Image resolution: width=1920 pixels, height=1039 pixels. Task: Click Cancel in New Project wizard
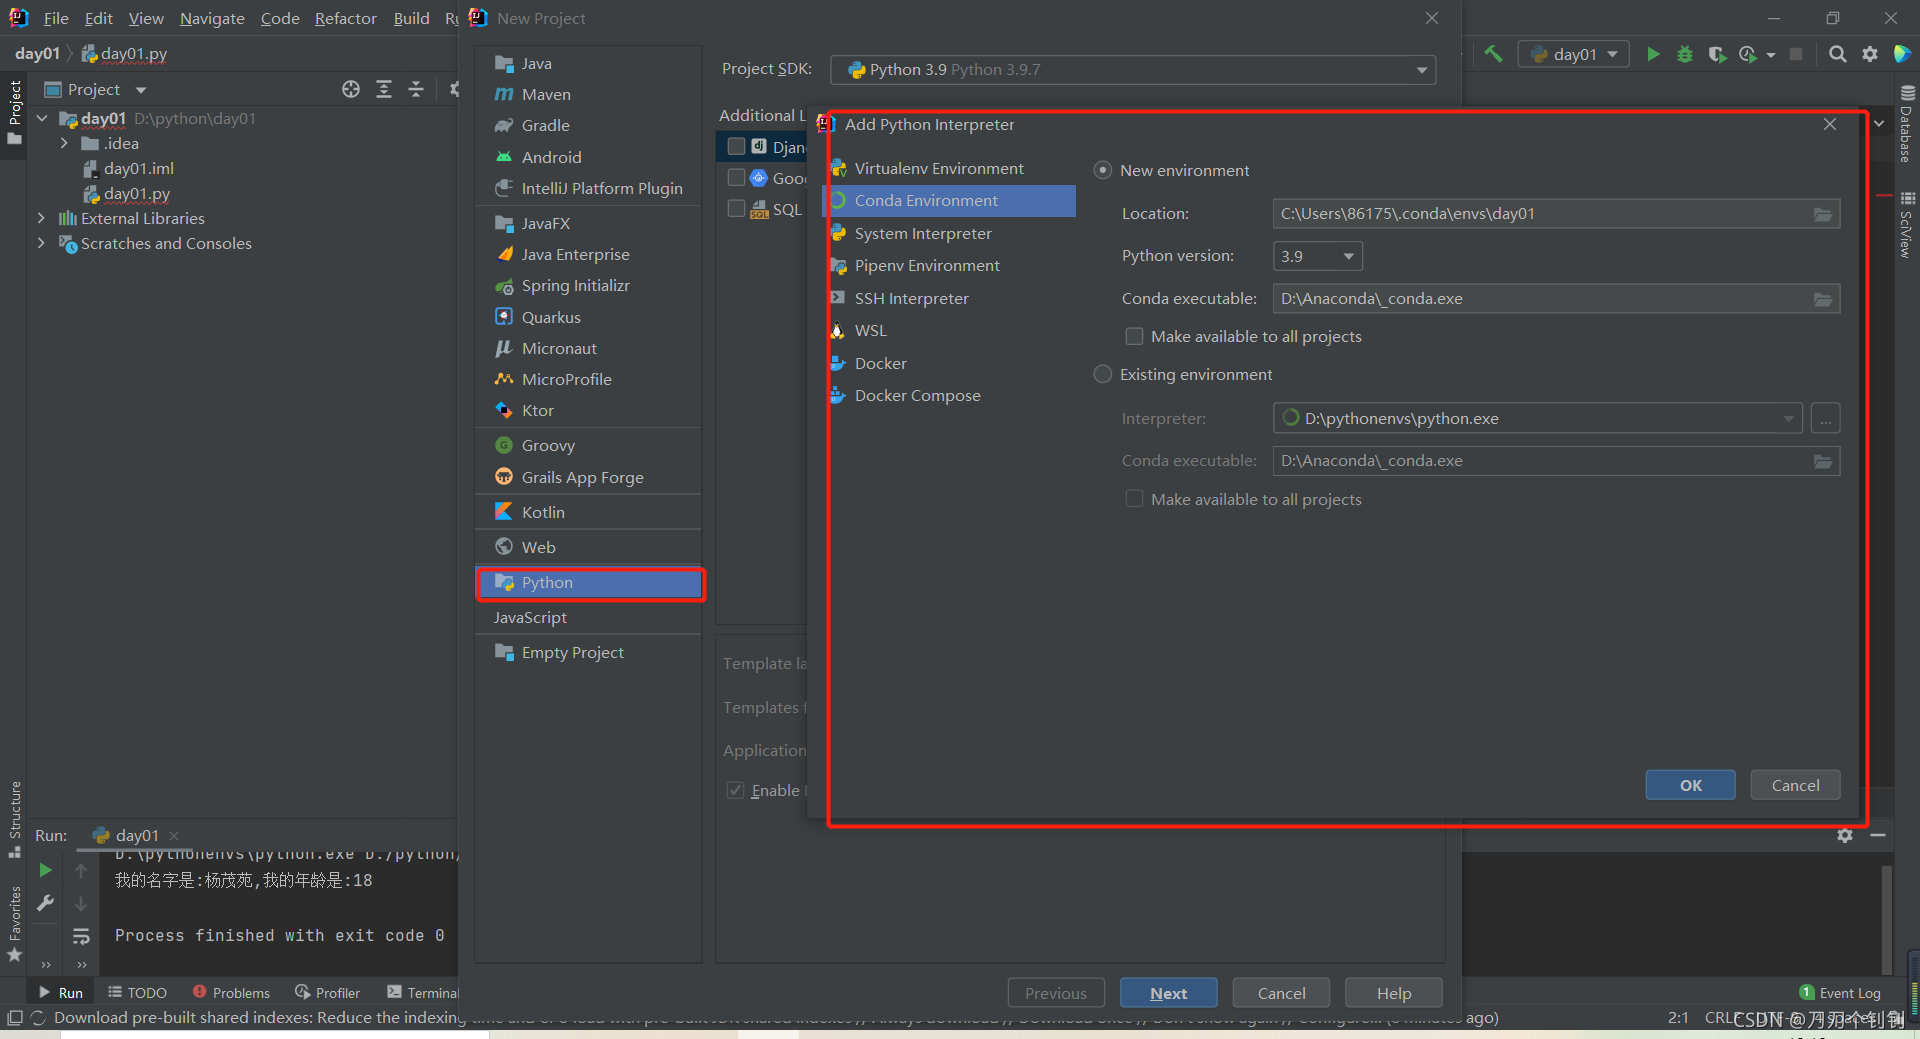[1281, 993]
